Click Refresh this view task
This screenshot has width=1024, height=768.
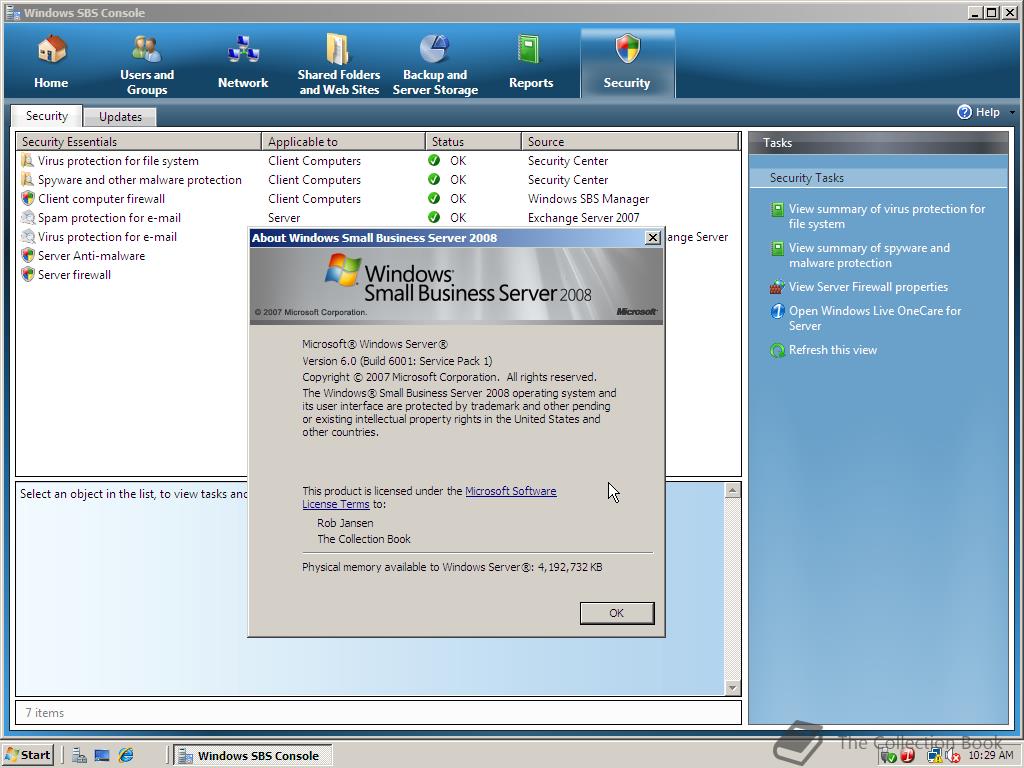[x=833, y=350]
